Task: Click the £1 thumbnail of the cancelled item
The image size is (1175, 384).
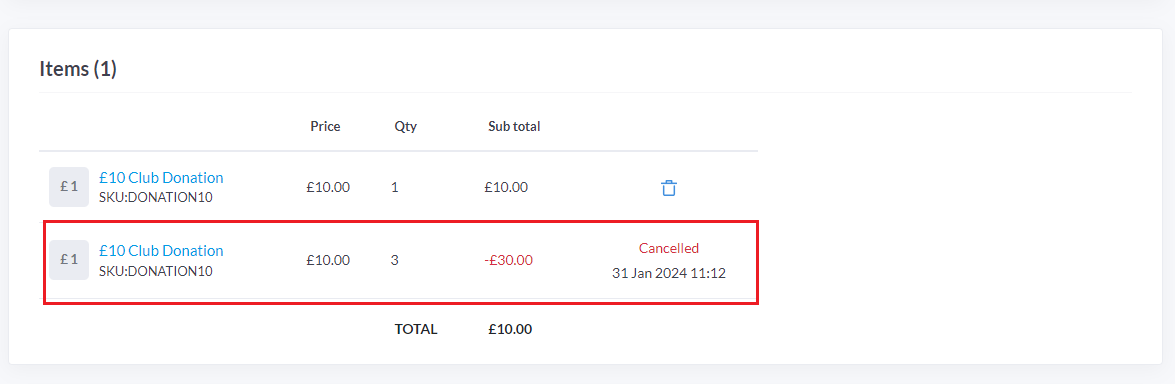Action: point(69,260)
